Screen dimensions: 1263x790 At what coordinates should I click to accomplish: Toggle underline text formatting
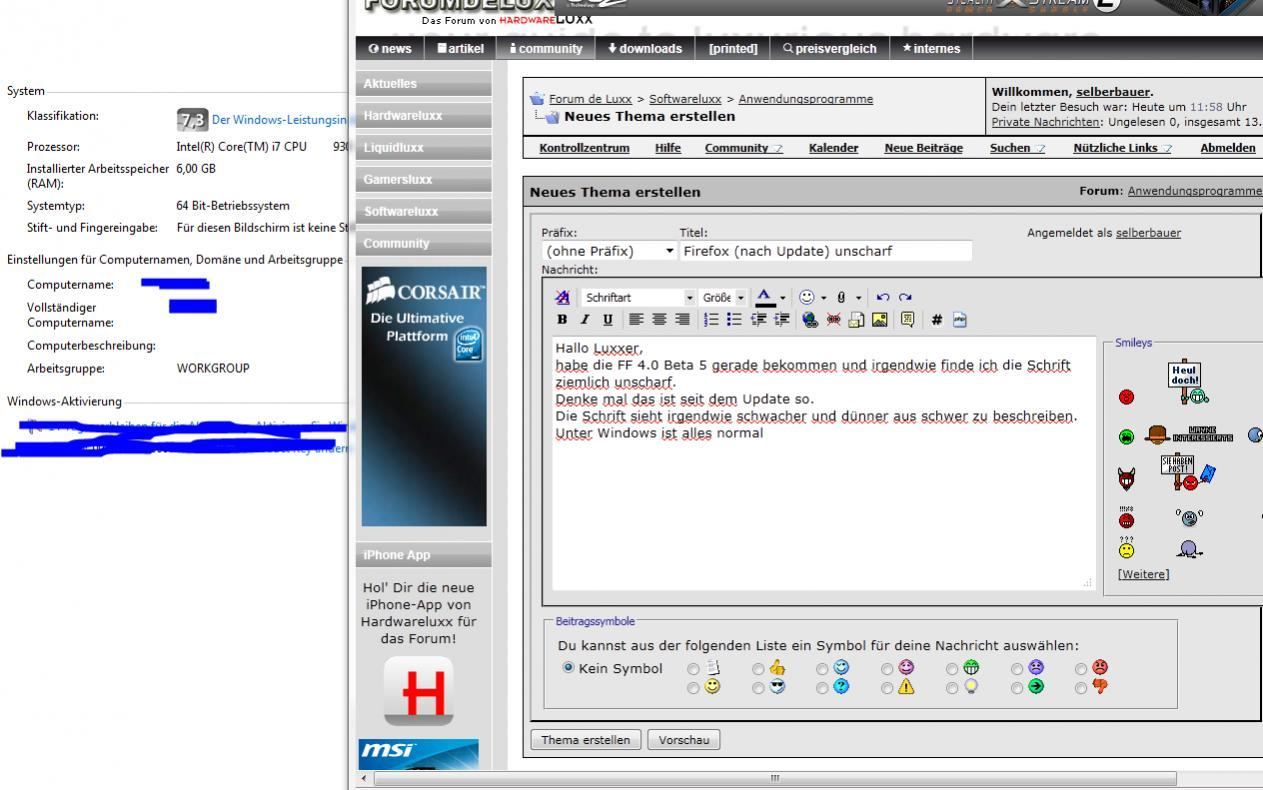607,320
